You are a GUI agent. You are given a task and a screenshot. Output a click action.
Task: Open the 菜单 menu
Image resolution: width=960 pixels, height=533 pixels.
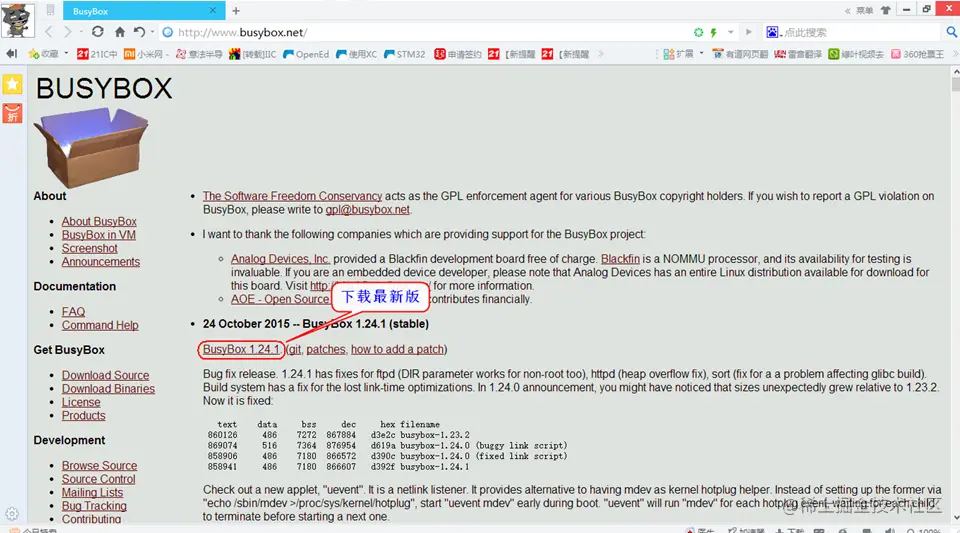(x=864, y=10)
